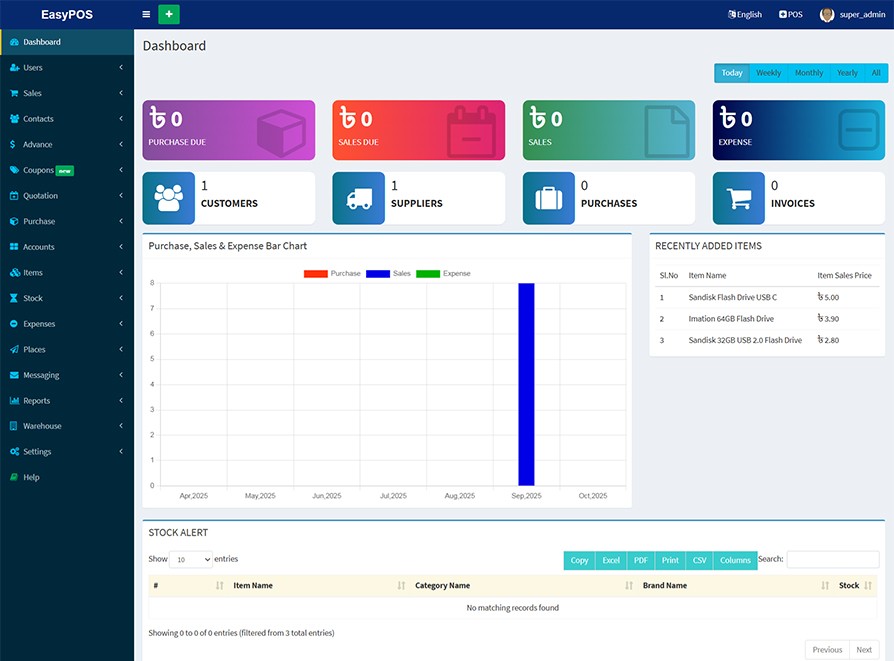The width and height of the screenshot is (894, 661).
Task: Open the super_admin profile avatar
Action: point(827,14)
